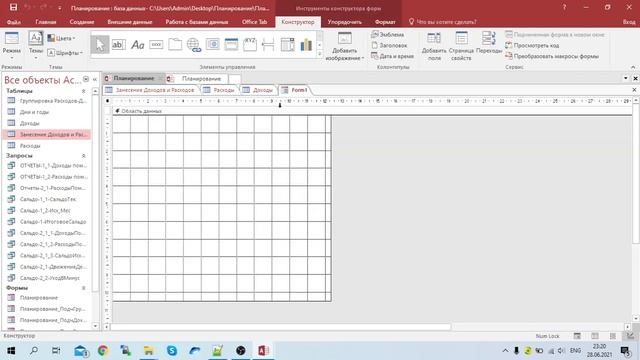
Task: Collapse the Таблицы group
Action: click(84, 91)
